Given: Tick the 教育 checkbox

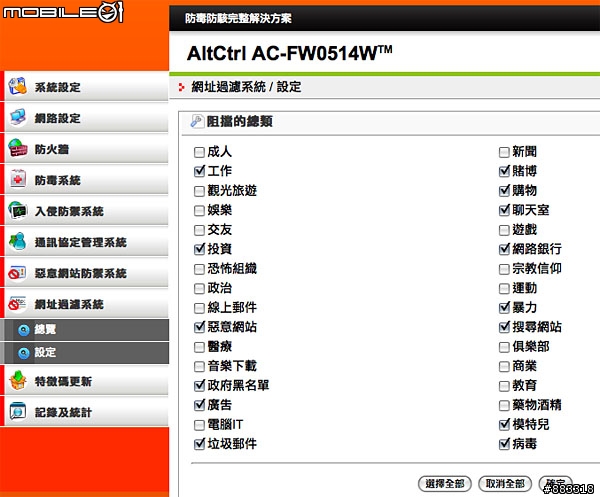Looking at the screenshot, I should 504,386.
